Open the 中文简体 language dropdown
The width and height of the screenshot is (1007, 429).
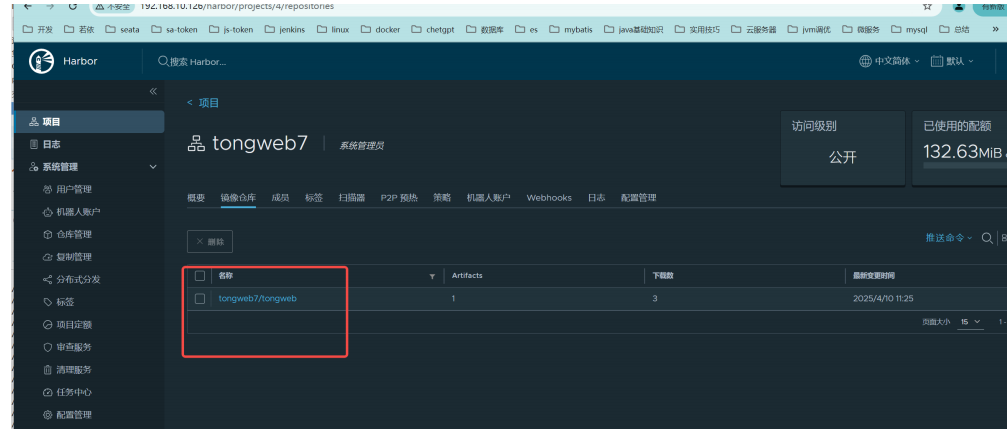[889, 61]
